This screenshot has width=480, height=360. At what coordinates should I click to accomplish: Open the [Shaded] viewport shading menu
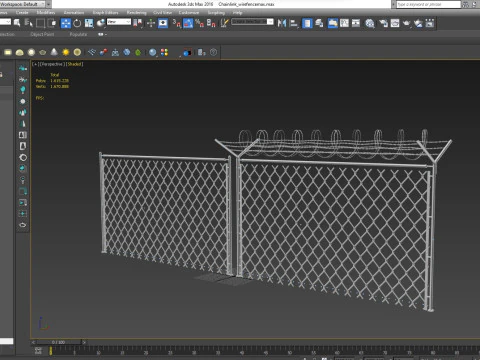click(74, 64)
